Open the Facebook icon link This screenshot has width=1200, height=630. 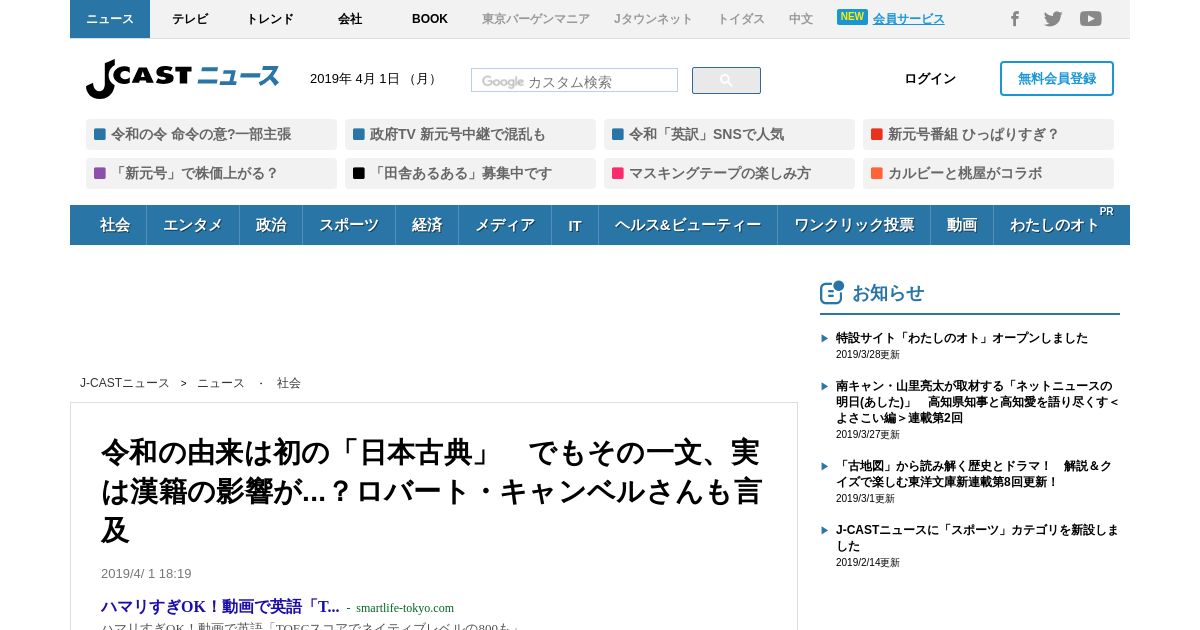click(x=1014, y=19)
